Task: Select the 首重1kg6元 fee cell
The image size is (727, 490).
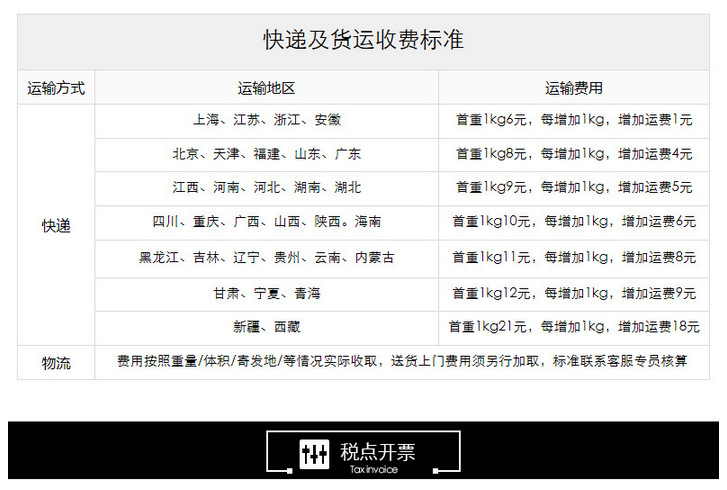Action: click(x=574, y=120)
